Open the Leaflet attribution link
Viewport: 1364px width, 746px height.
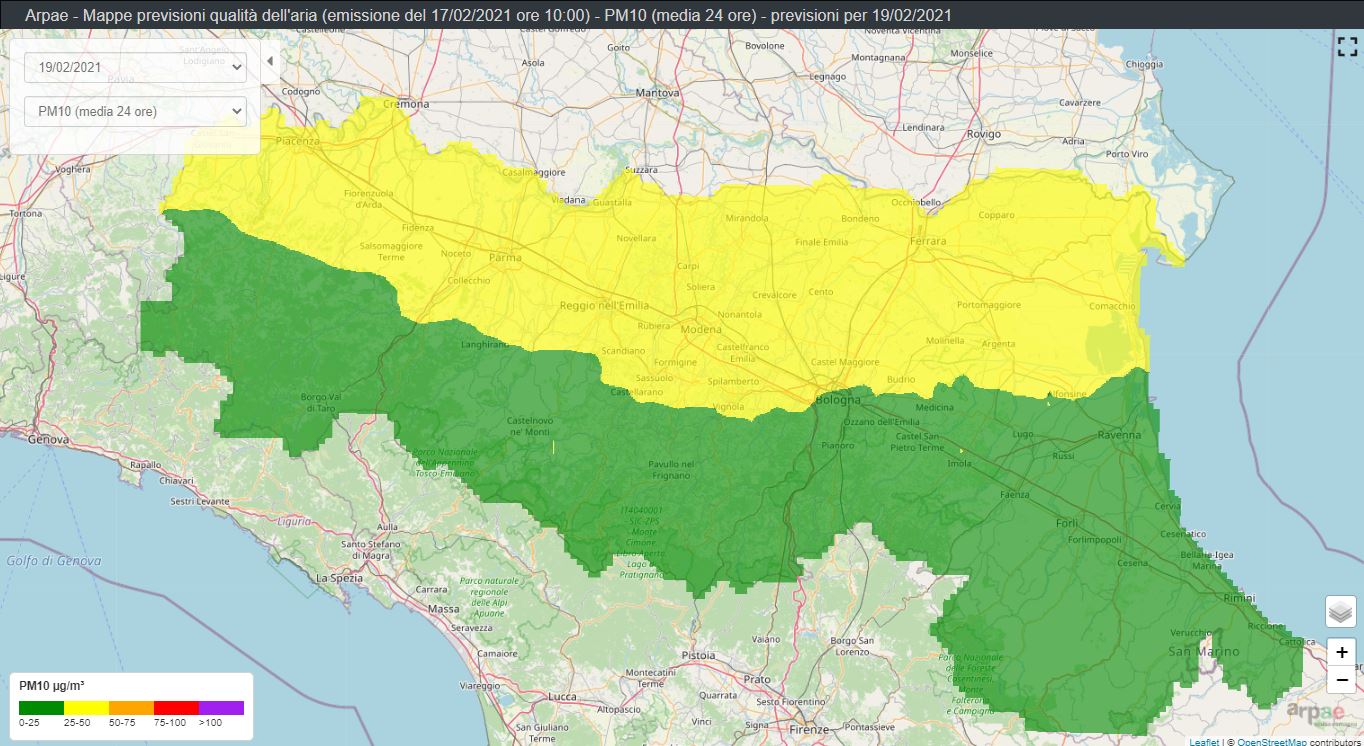click(1204, 742)
